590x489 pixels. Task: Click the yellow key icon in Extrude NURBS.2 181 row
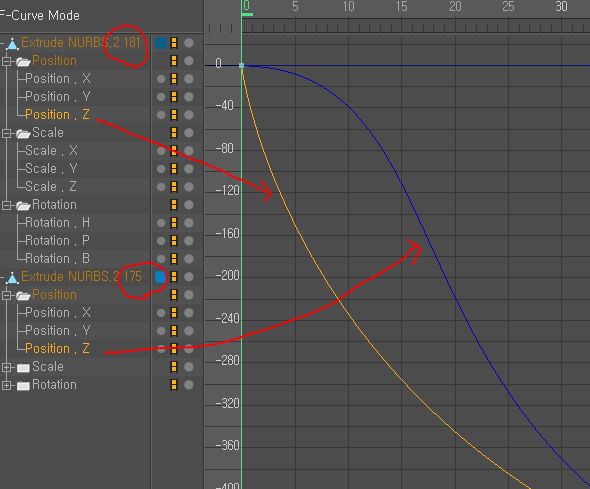click(x=173, y=43)
